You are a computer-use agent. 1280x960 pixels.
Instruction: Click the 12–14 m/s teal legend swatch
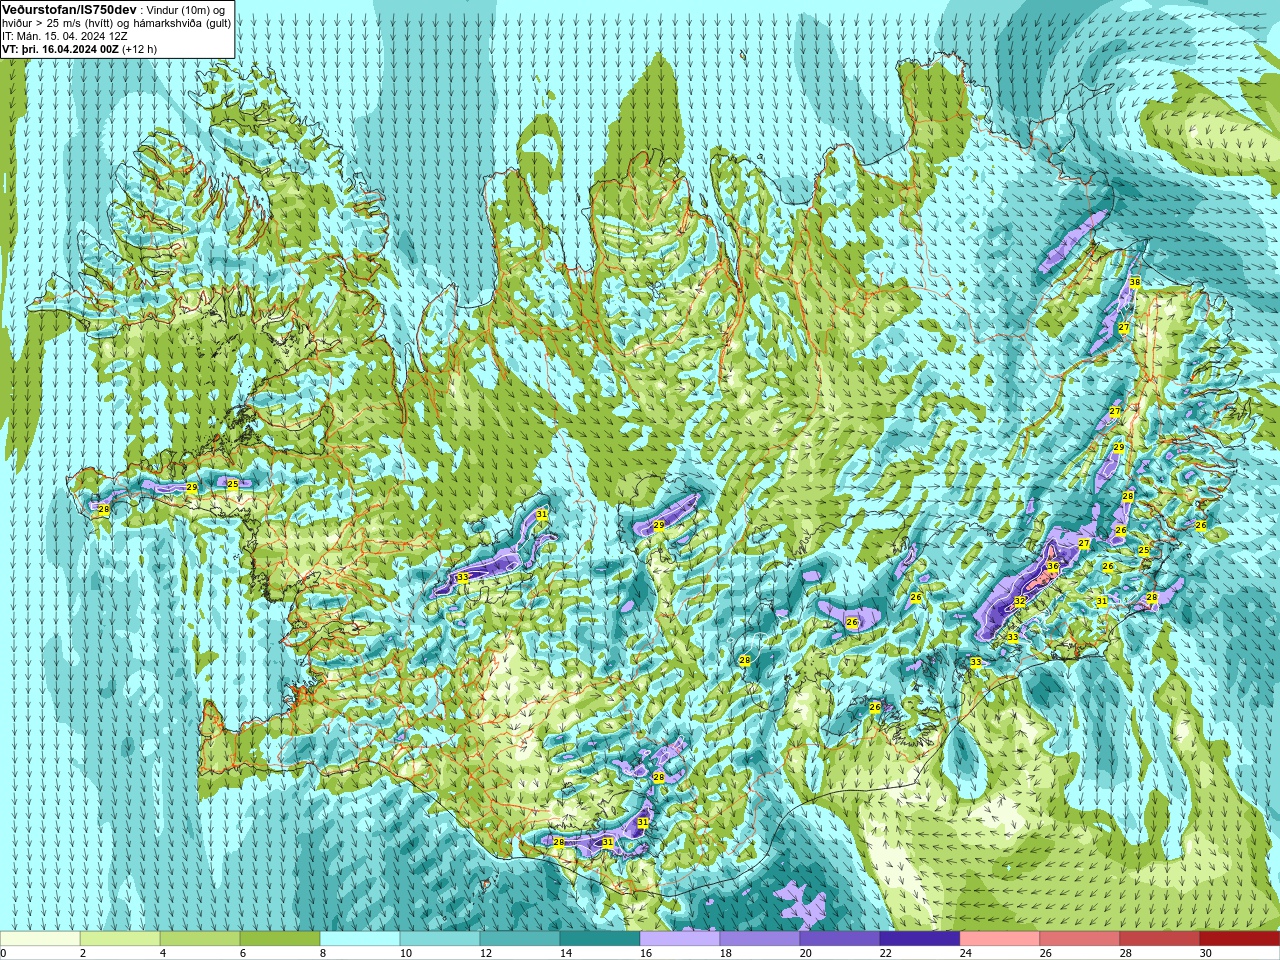coord(520,939)
